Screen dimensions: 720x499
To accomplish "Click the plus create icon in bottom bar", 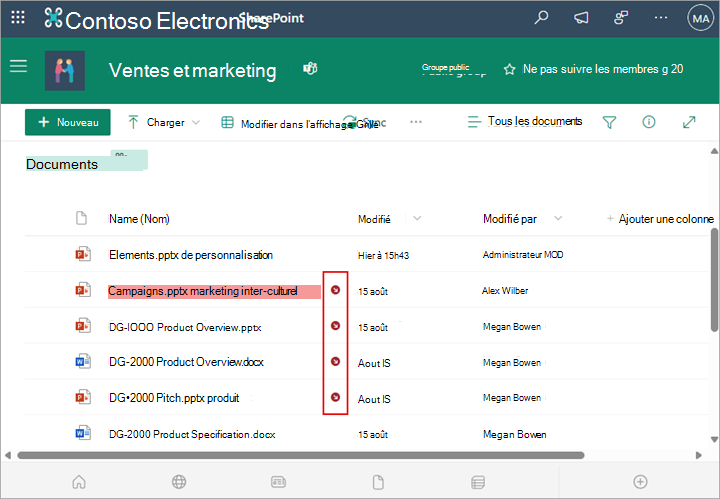I will (x=640, y=482).
